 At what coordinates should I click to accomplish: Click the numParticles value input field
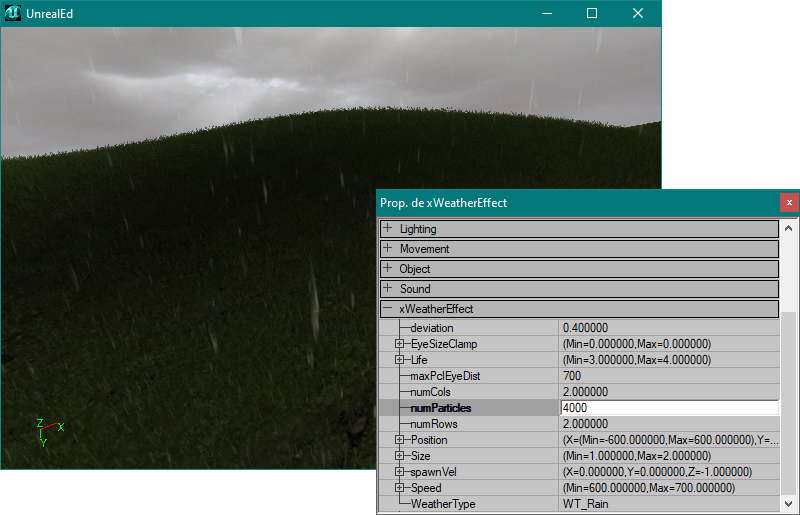(x=668, y=408)
